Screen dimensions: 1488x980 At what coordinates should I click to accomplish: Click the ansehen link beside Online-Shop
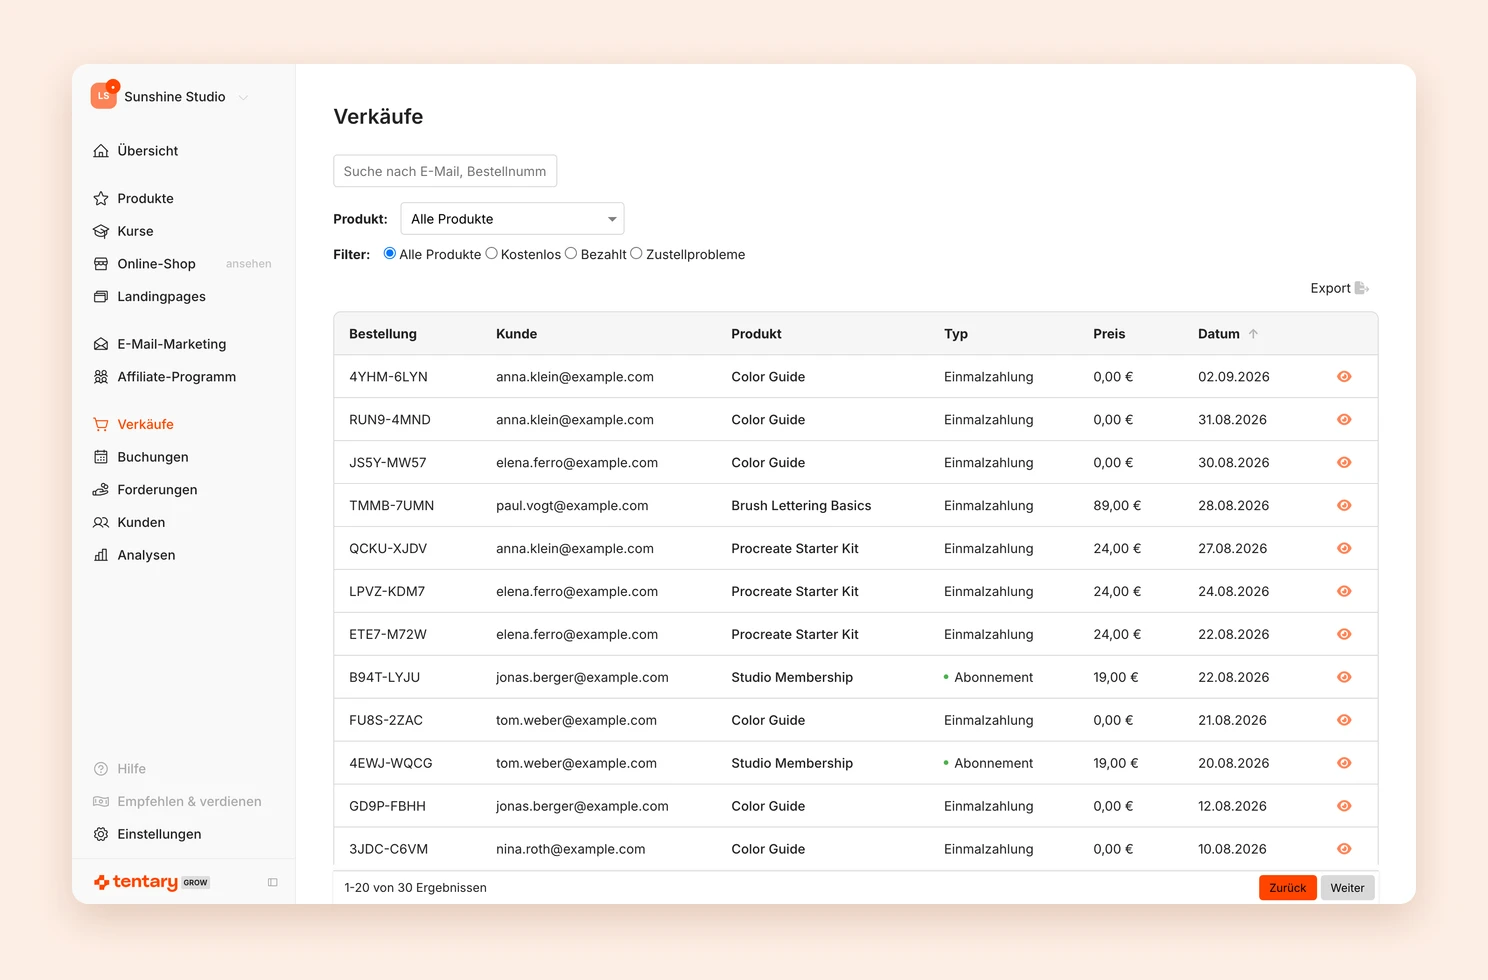tap(249, 264)
